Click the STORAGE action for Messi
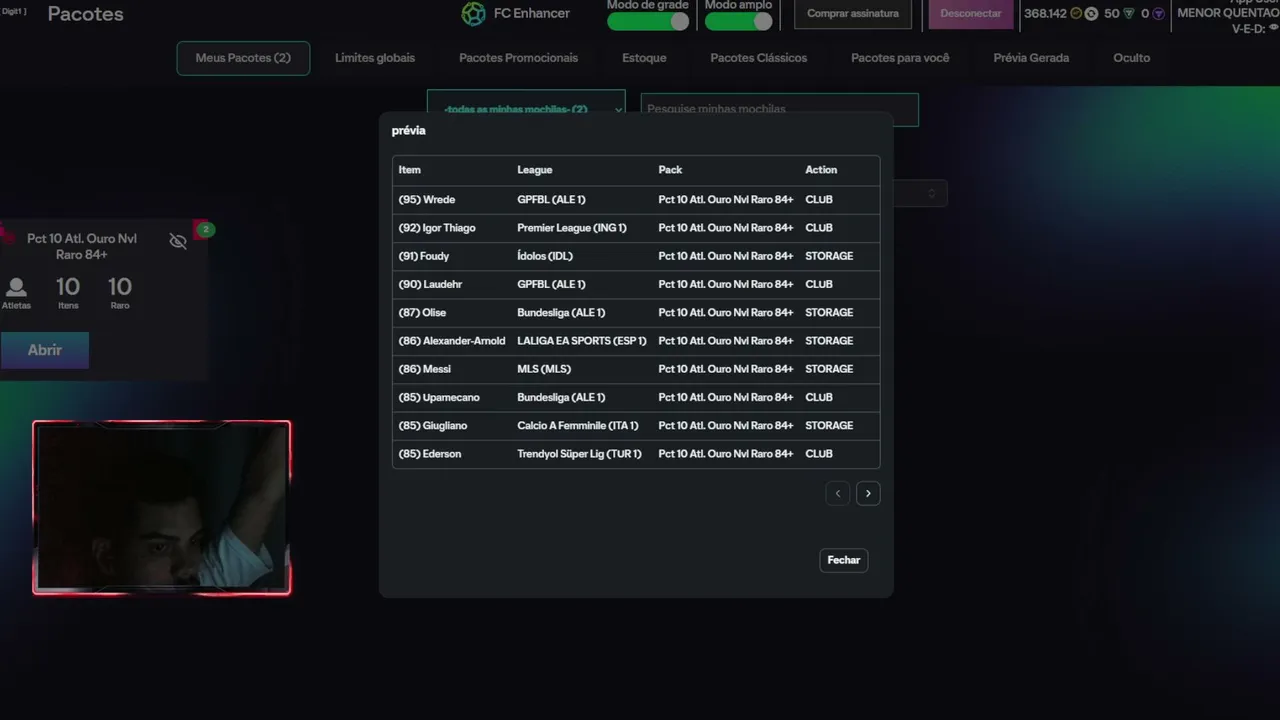The image size is (1280, 720). coord(829,369)
